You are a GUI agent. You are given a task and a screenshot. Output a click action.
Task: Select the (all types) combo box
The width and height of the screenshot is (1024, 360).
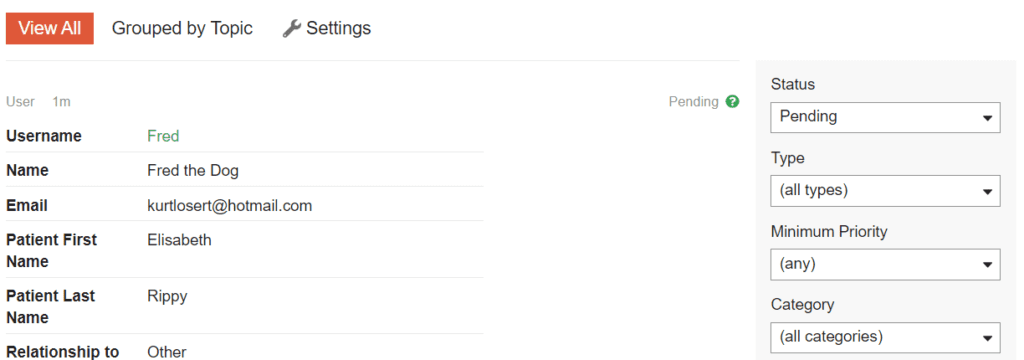[x=885, y=191]
